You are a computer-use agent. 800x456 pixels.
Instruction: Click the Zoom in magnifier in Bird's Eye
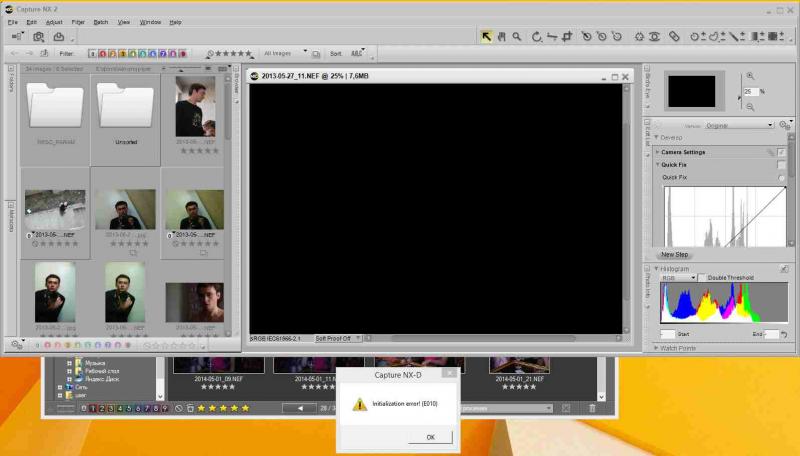(750, 76)
